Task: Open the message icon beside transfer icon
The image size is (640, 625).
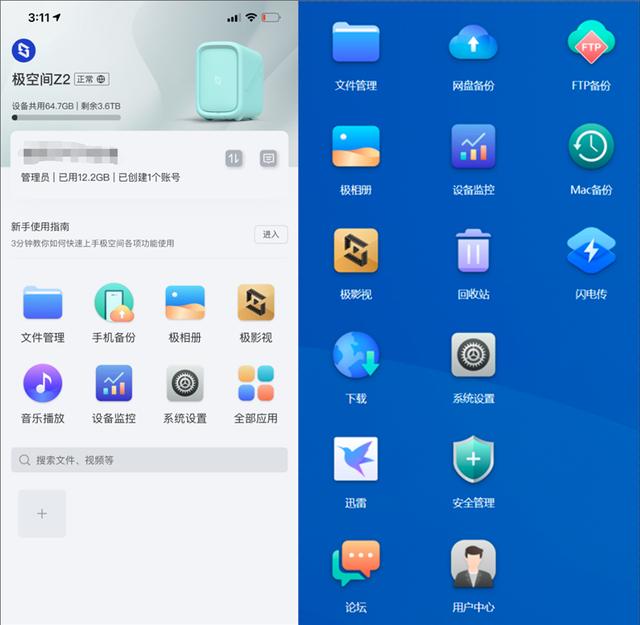Action: (x=269, y=158)
